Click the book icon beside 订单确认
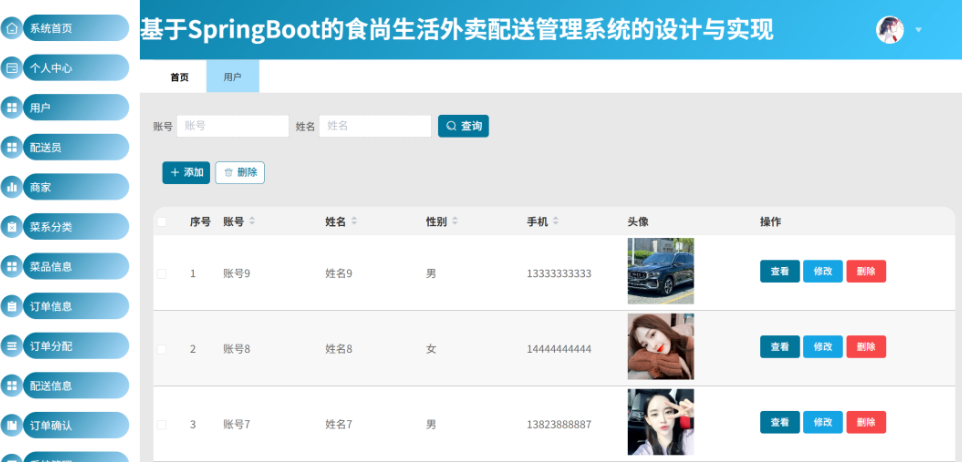 click(x=11, y=425)
